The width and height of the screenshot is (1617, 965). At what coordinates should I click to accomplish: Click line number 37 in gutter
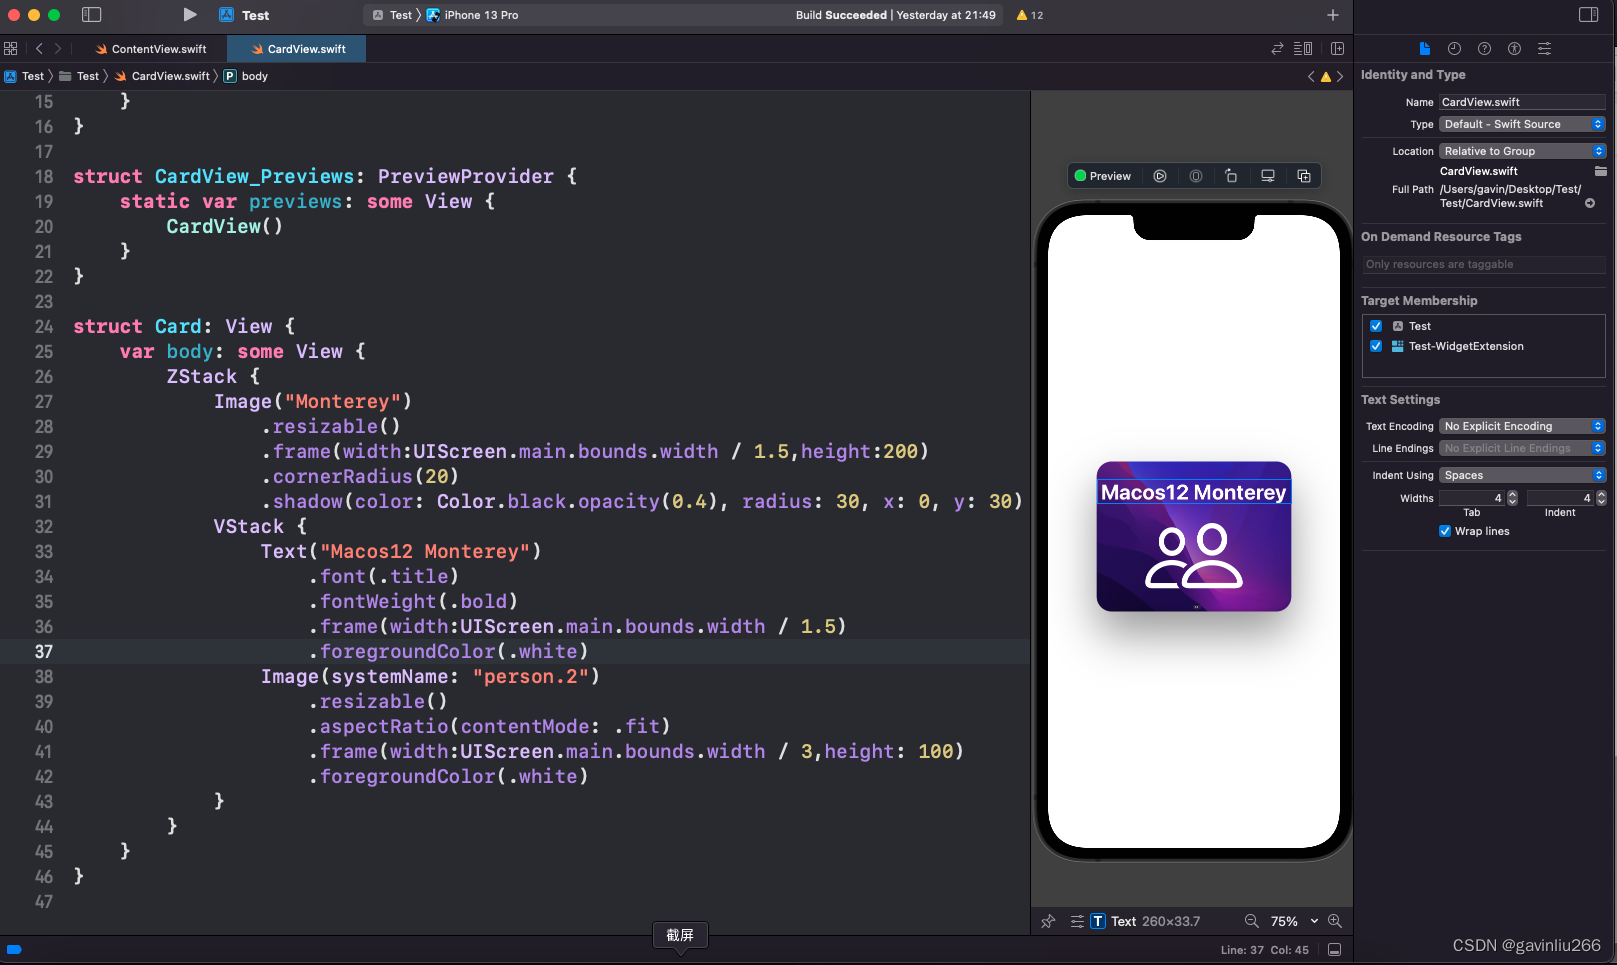point(44,651)
